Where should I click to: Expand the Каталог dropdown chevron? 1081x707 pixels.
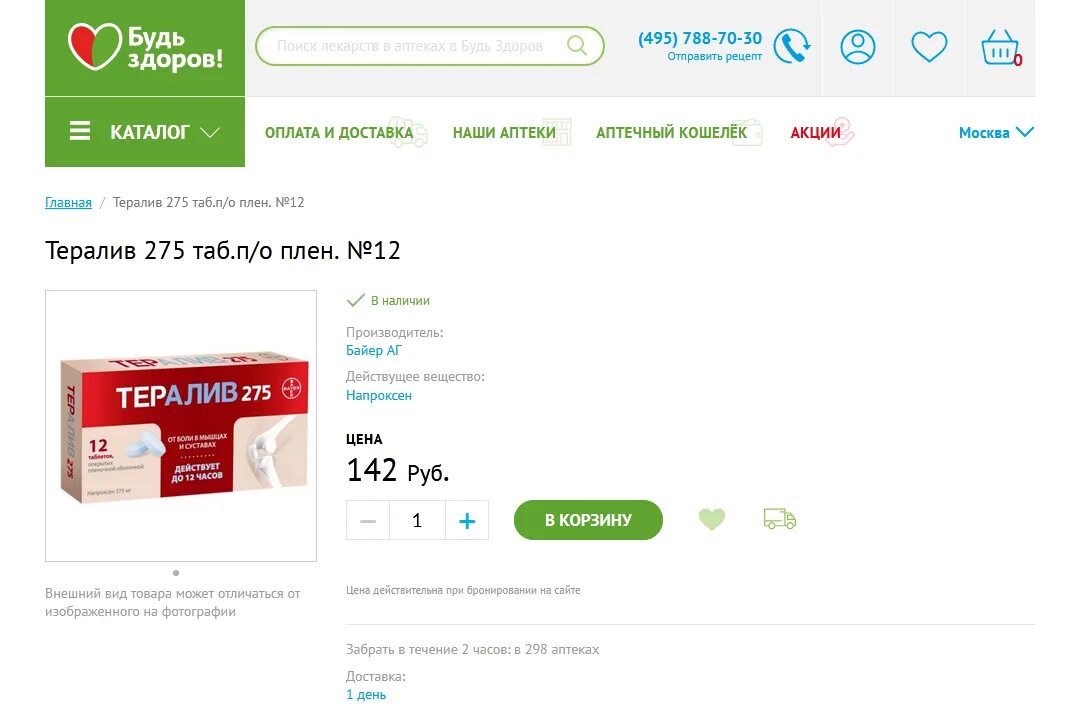(210, 132)
